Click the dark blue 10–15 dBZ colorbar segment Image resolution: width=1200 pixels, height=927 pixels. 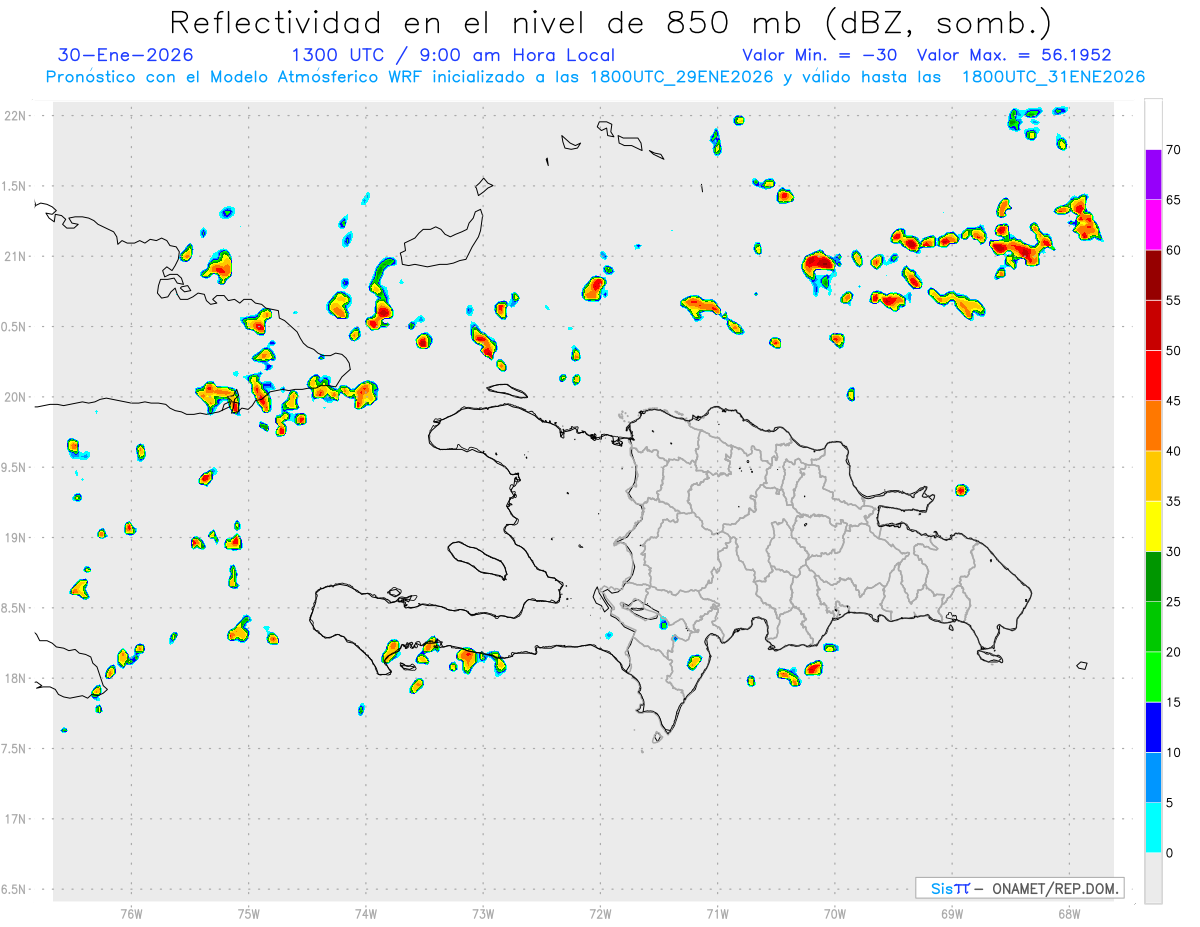[1153, 727]
